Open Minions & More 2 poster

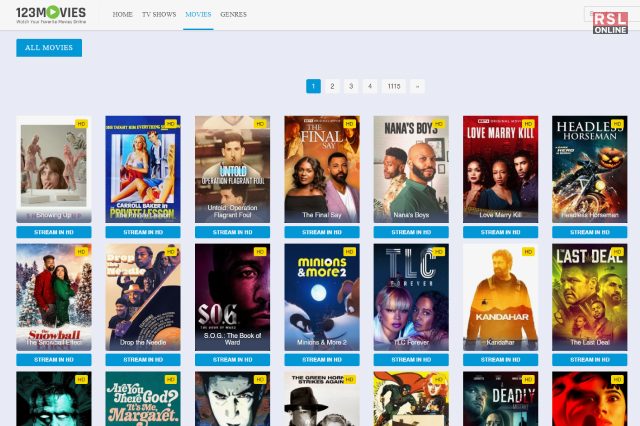point(322,297)
